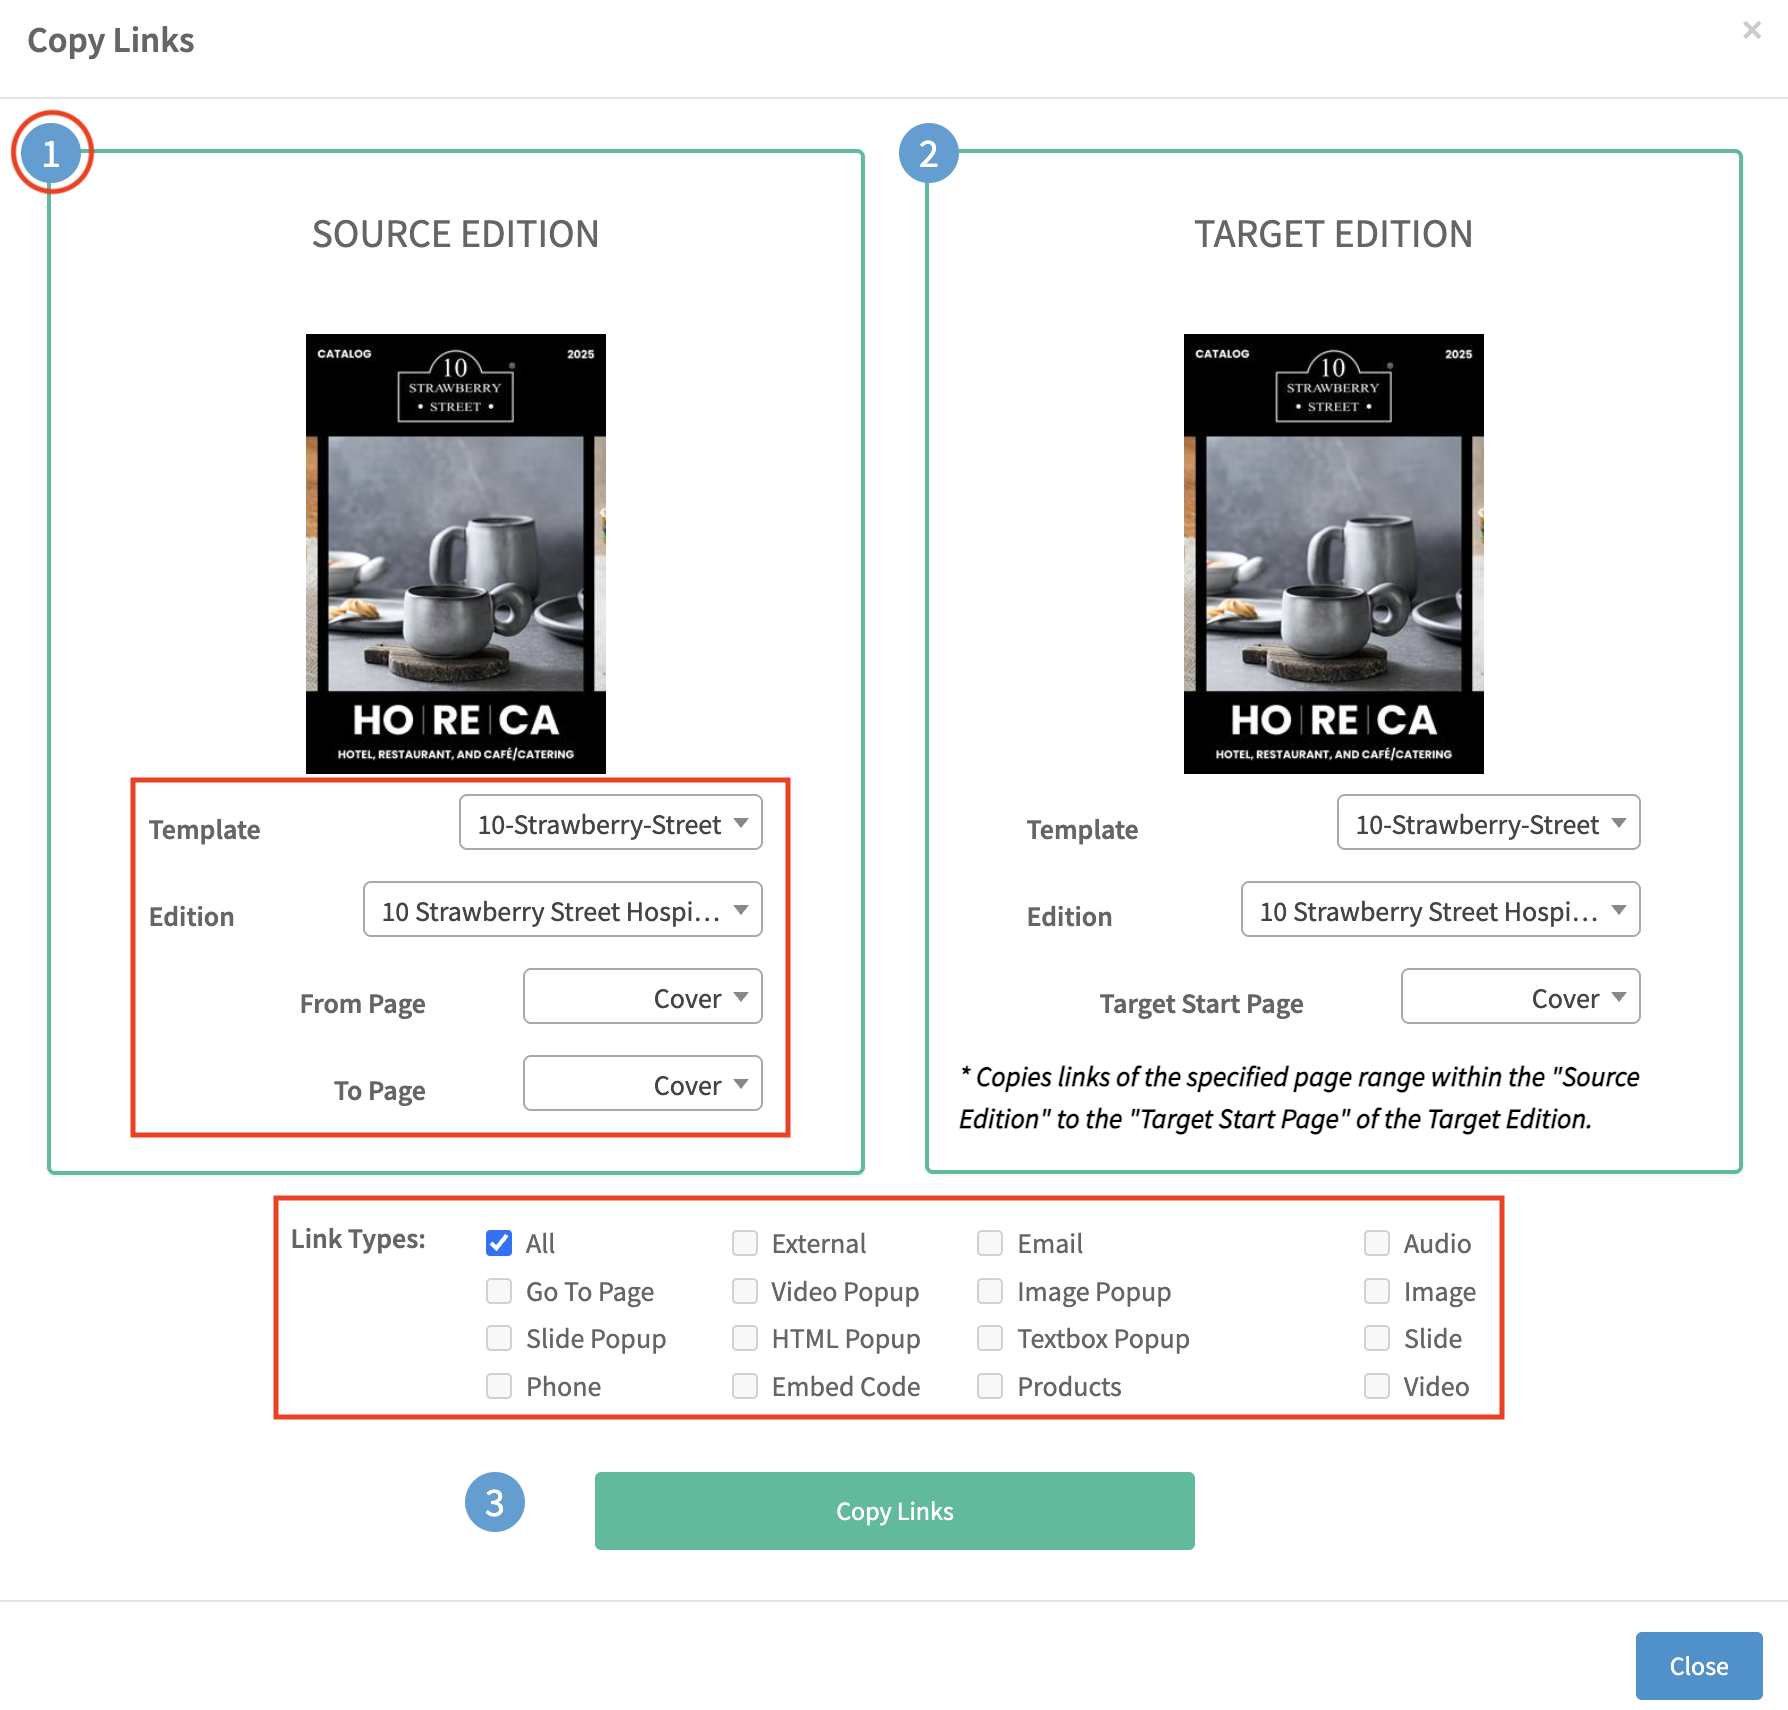The image size is (1788, 1710).
Task: Expand the source Edition dropdown
Action: point(562,910)
